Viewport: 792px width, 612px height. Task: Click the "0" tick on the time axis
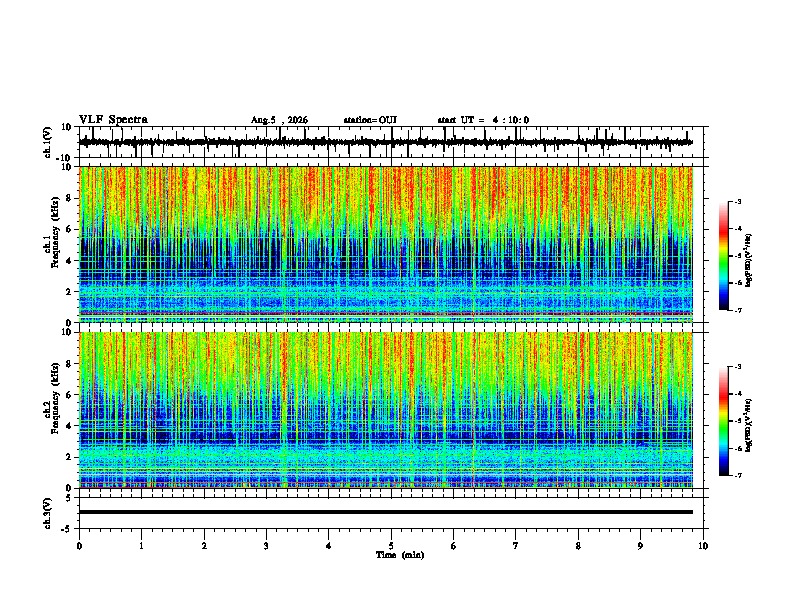[79, 546]
